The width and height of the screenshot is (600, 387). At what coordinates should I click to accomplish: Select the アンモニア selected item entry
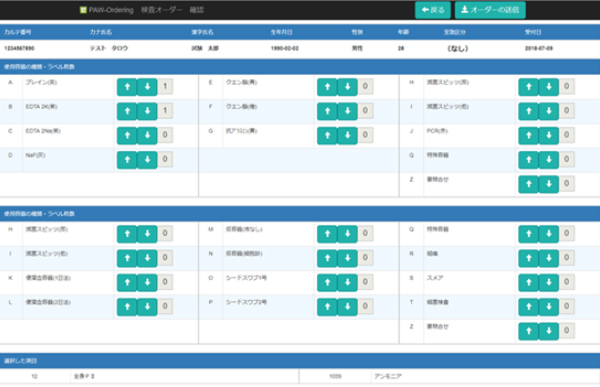coord(388,376)
